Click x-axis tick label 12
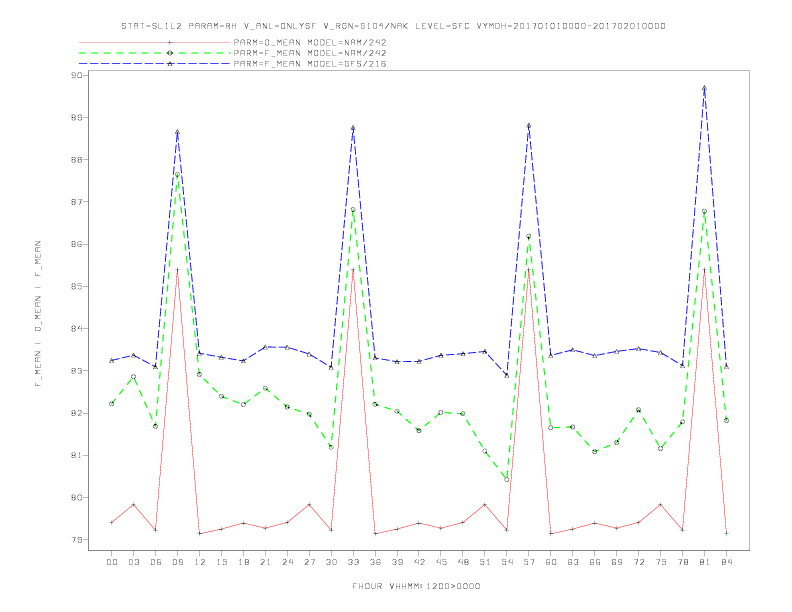This screenshot has height=612, width=792. coord(200,562)
